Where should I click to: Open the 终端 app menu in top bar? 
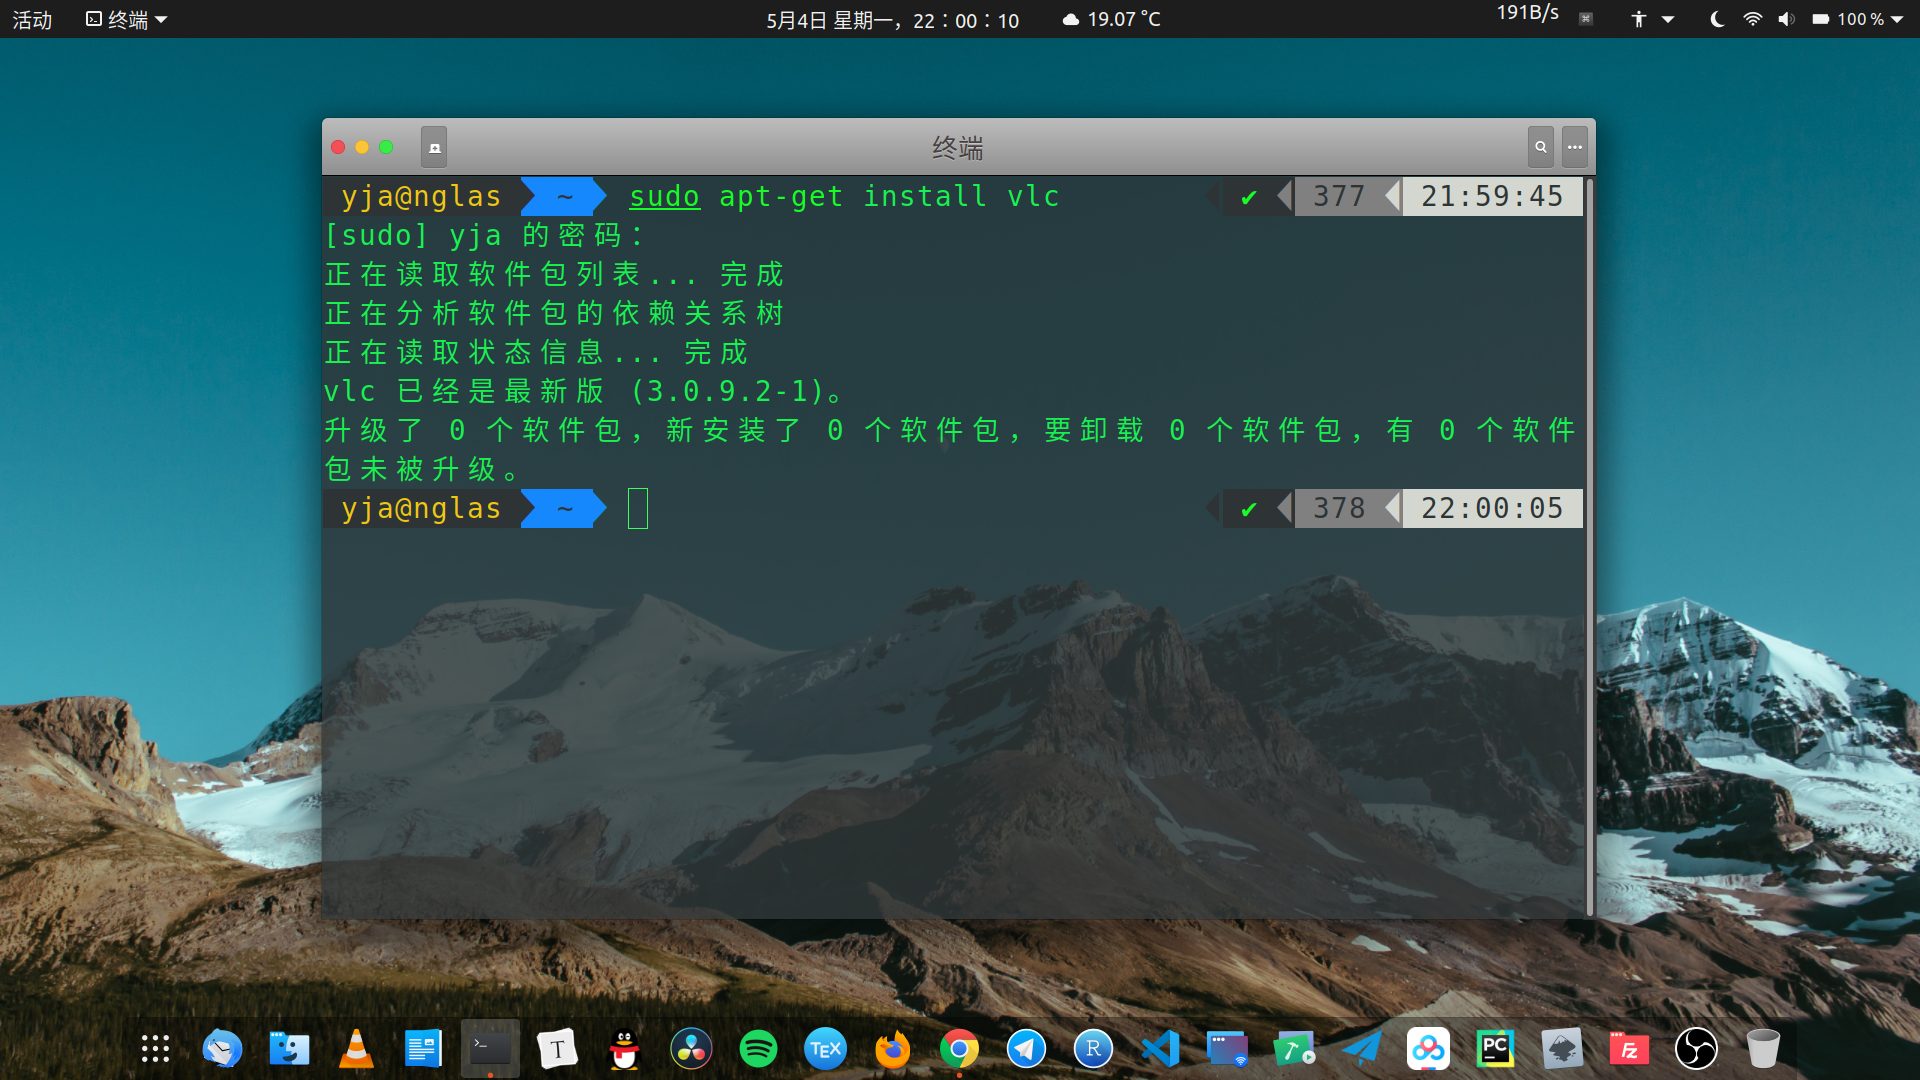pos(127,19)
